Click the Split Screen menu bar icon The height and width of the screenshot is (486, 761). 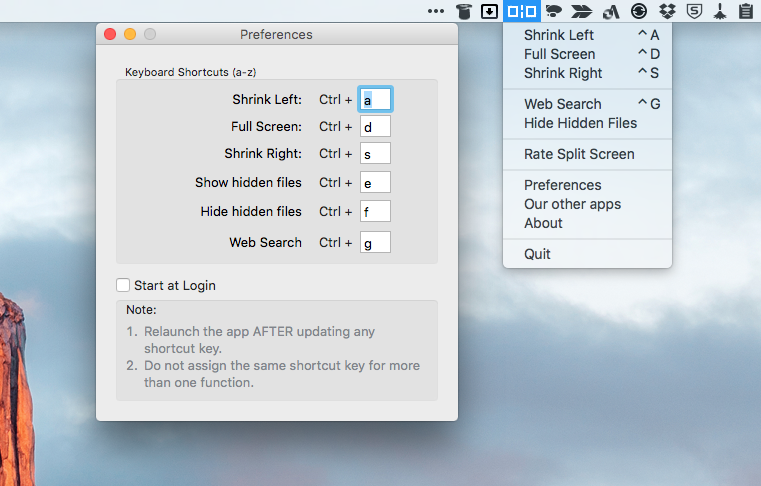click(x=522, y=11)
